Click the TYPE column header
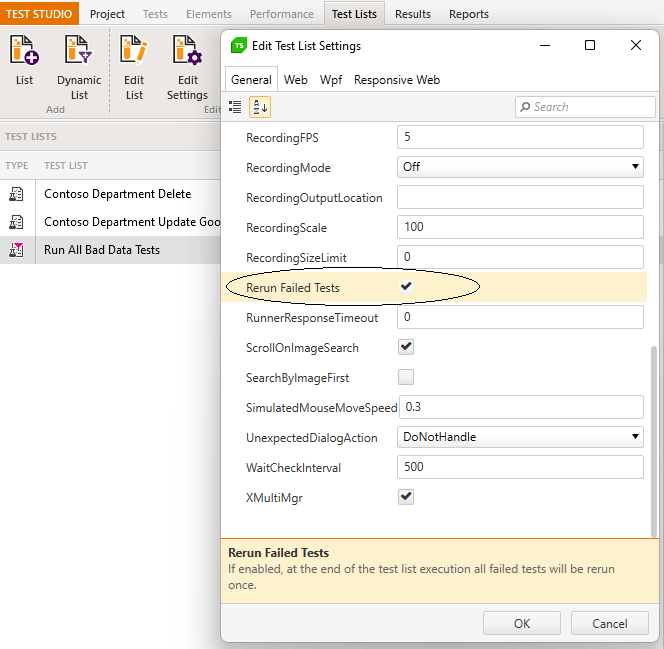Screen dimensions: 664x649 (x=17, y=166)
